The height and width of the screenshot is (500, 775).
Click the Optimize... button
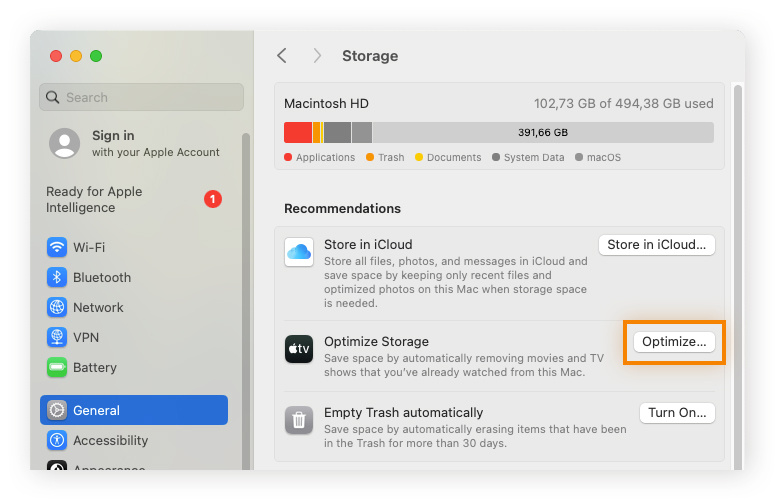pos(674,342)
